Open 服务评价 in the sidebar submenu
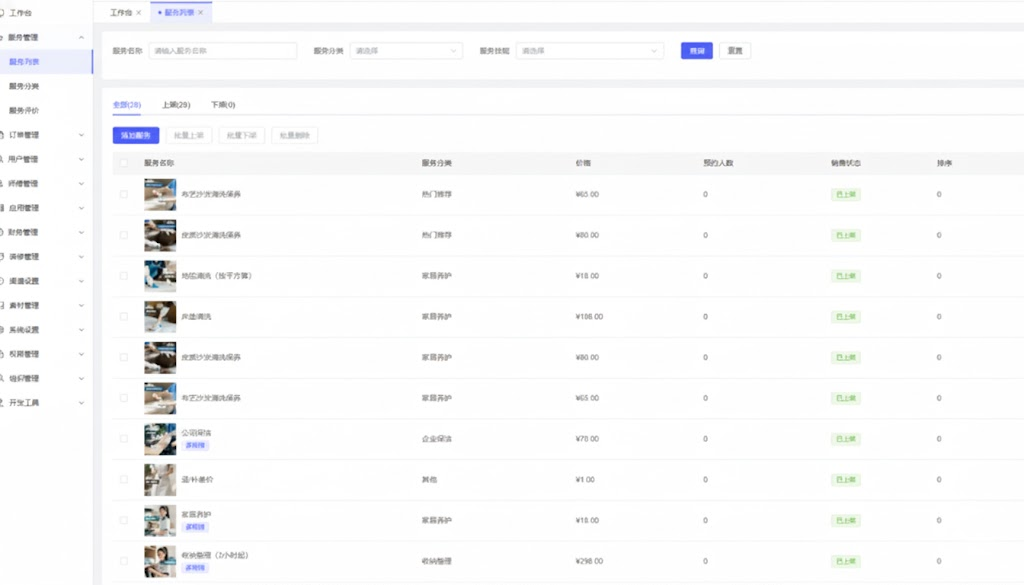Viewport: 1024px width, 585px height. tap(24, 110)
